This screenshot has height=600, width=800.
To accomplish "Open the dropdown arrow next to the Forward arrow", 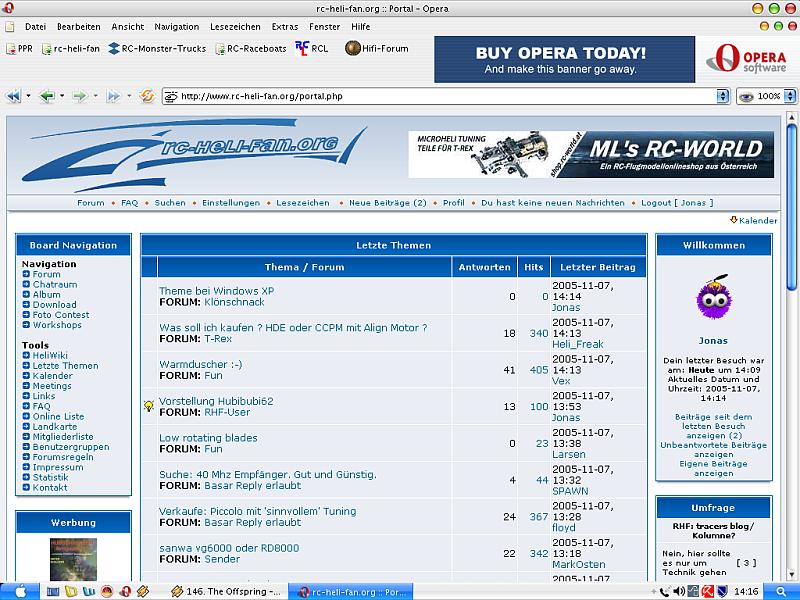I will (x=95, y=95).
